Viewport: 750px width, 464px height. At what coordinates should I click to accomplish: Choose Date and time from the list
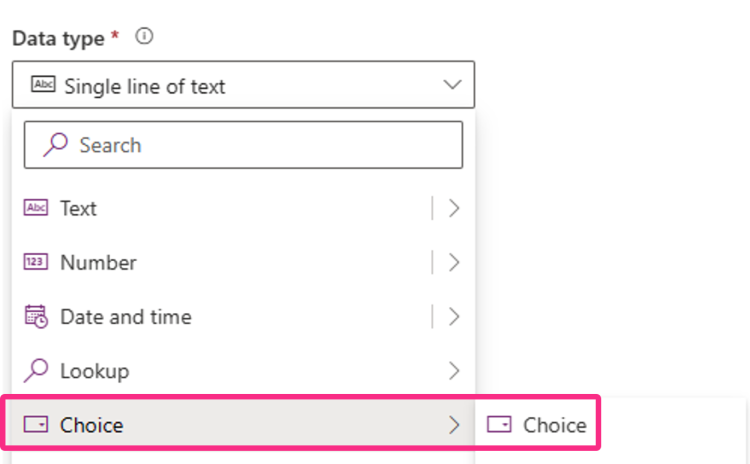126,317
